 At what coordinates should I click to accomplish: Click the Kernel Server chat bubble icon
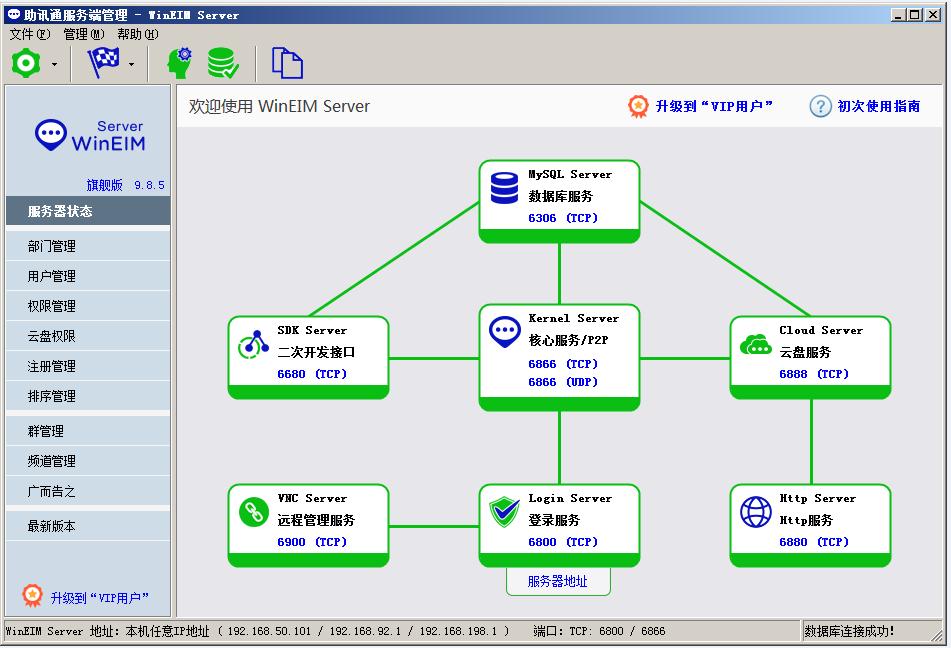tap(505, 332)
